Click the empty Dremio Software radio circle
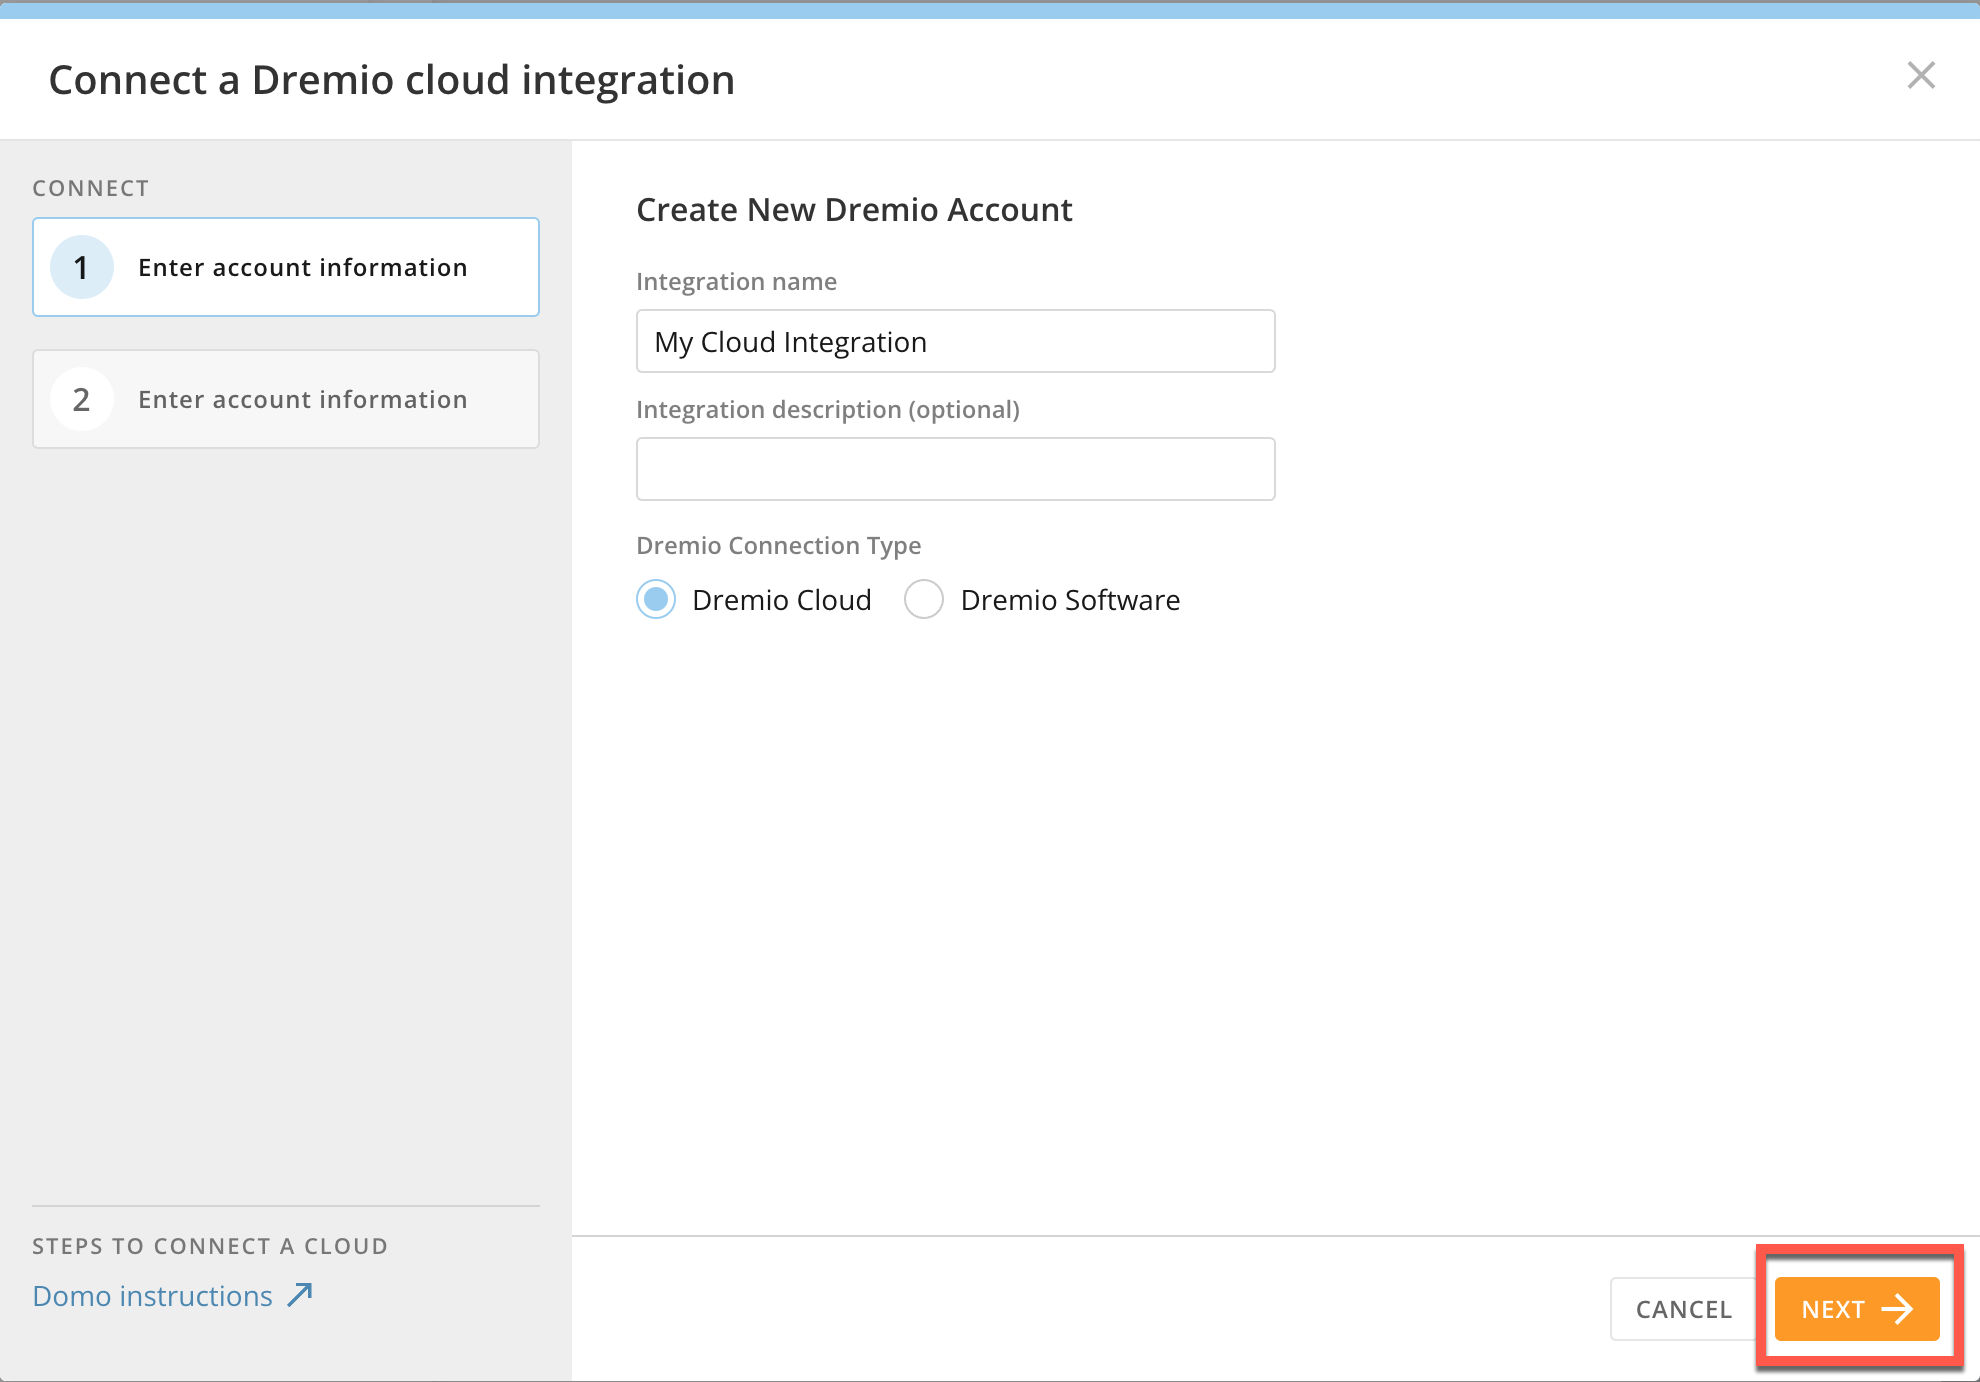Image resolution: width=1980 pixels, height=1382 pixels. pyautogui.click(x=923, y=599)
